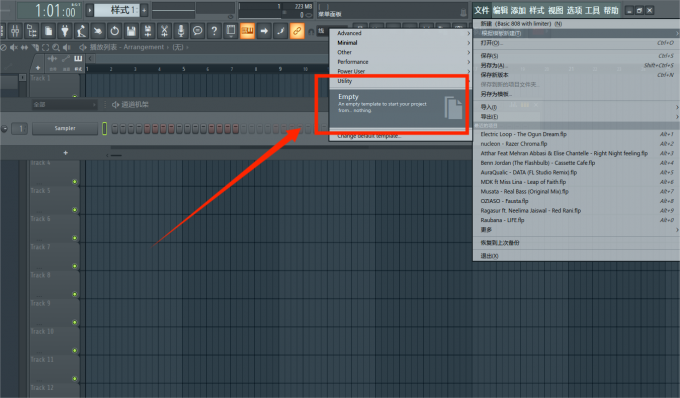Click the Sampler channel number 1 field
Image resolution: width=680 pixels, height=398 pixels.
click(20, 128)
